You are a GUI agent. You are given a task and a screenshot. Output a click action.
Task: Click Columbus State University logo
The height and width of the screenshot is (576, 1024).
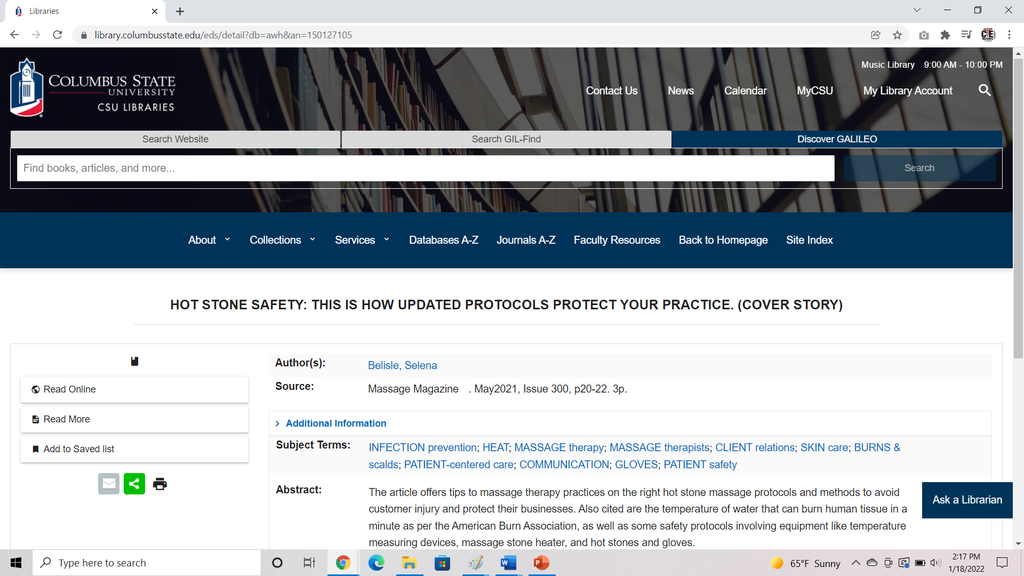[93, 90]
